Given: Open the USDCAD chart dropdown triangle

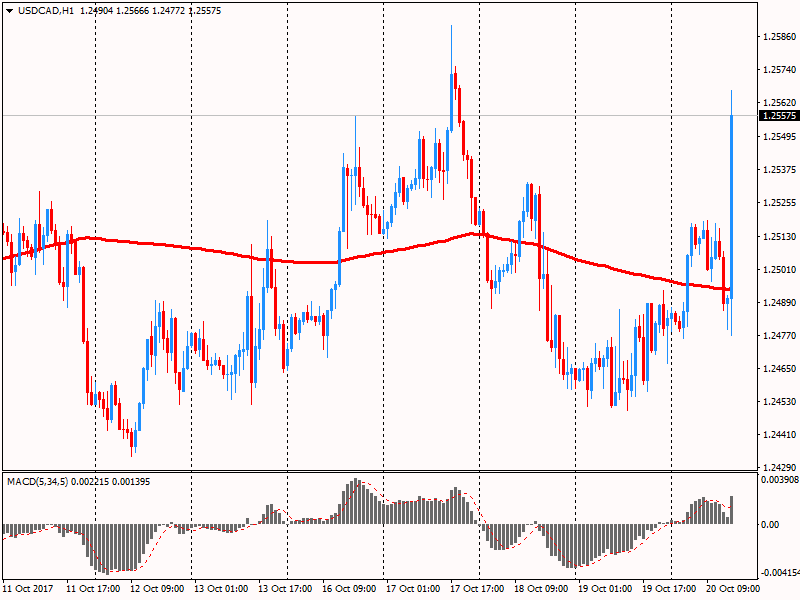Looking at the screenshot, I should (10, 11).
